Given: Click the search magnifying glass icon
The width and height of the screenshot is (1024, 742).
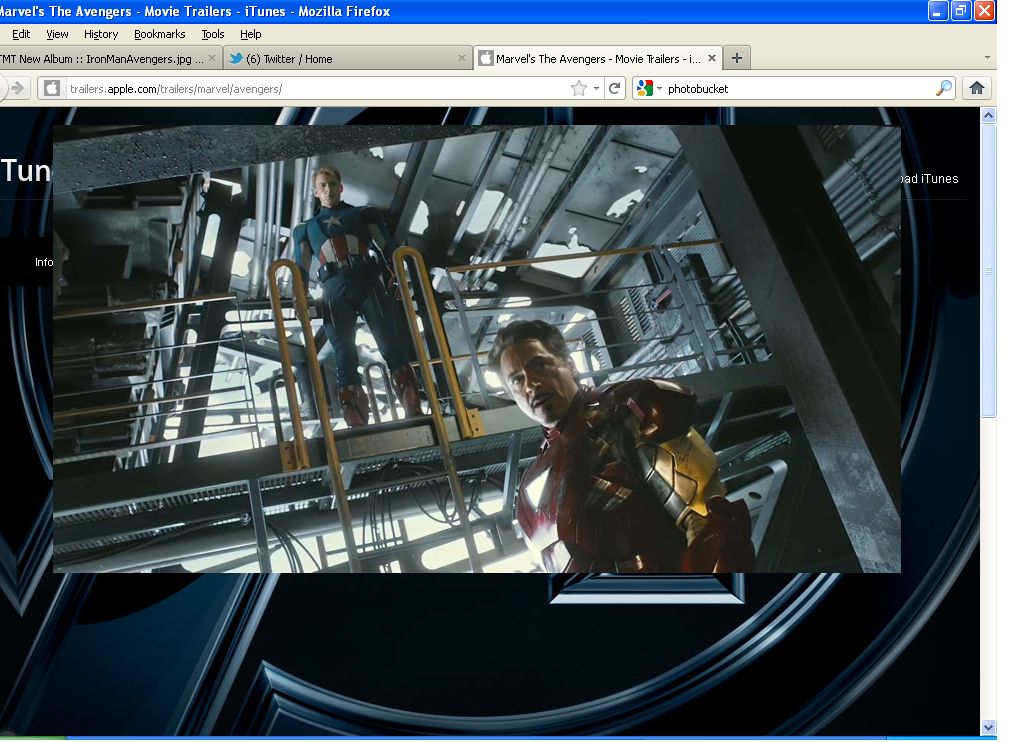Looking at the screenshot, I should pyautogui.click(x=944, y=88).
